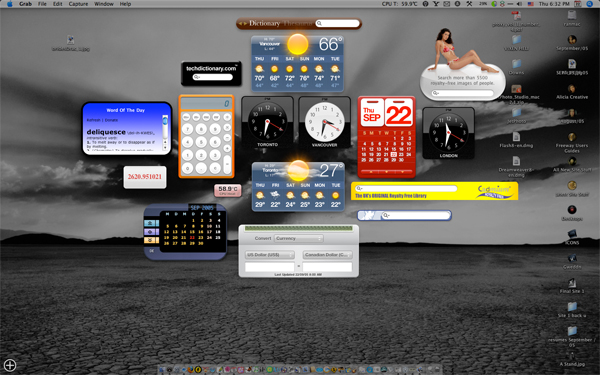Image resolution: width=600 pixels, height=375 pixels.
Task: Click the 58.9°C CPU heat widget
Action: (228, 190)
